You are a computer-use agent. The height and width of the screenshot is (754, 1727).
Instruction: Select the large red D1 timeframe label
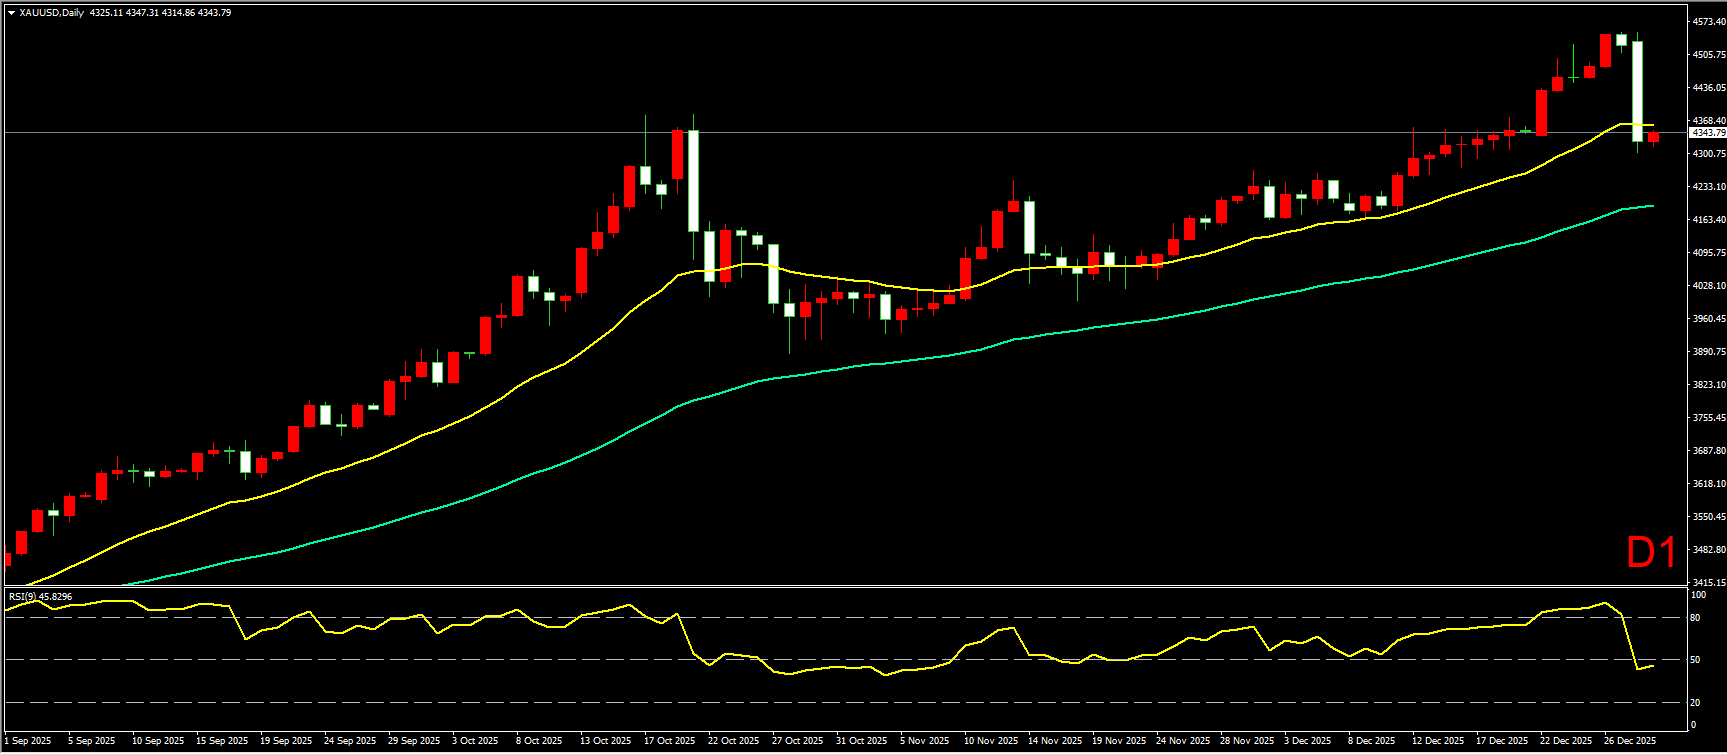click(1651, 553)
